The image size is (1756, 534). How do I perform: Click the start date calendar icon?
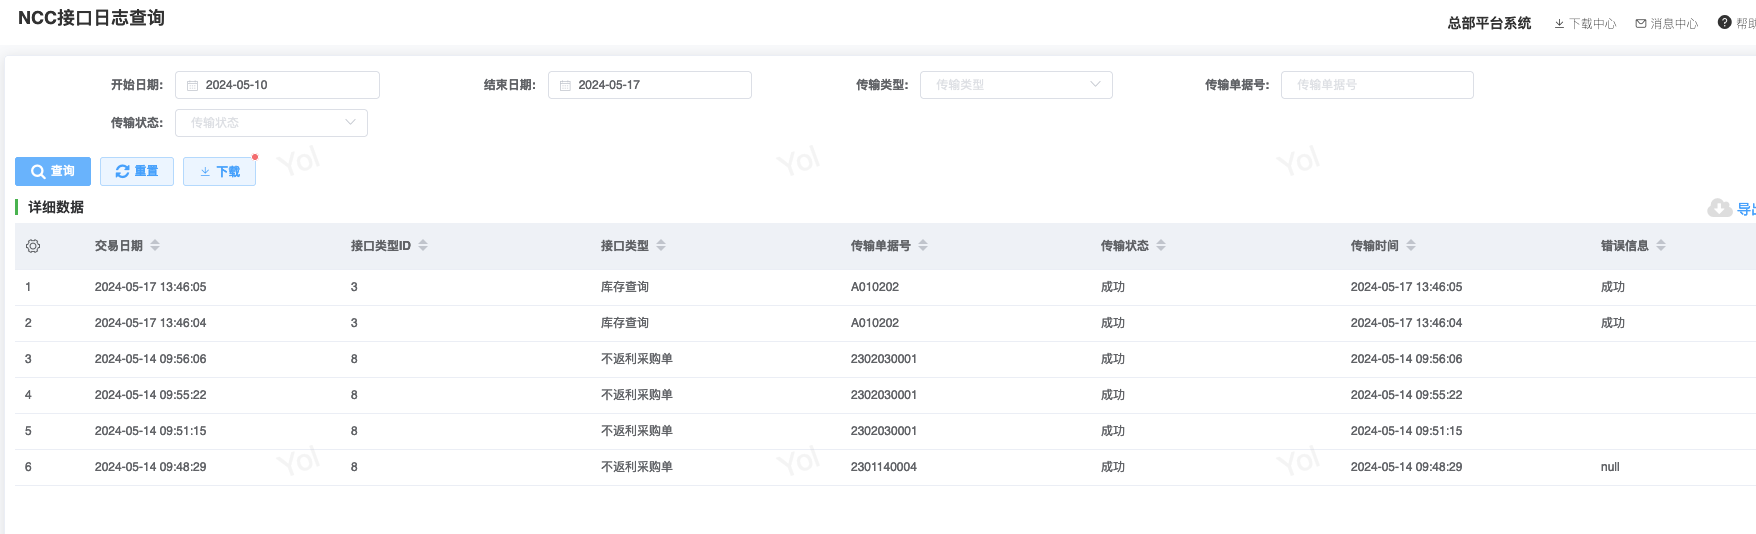193,86
